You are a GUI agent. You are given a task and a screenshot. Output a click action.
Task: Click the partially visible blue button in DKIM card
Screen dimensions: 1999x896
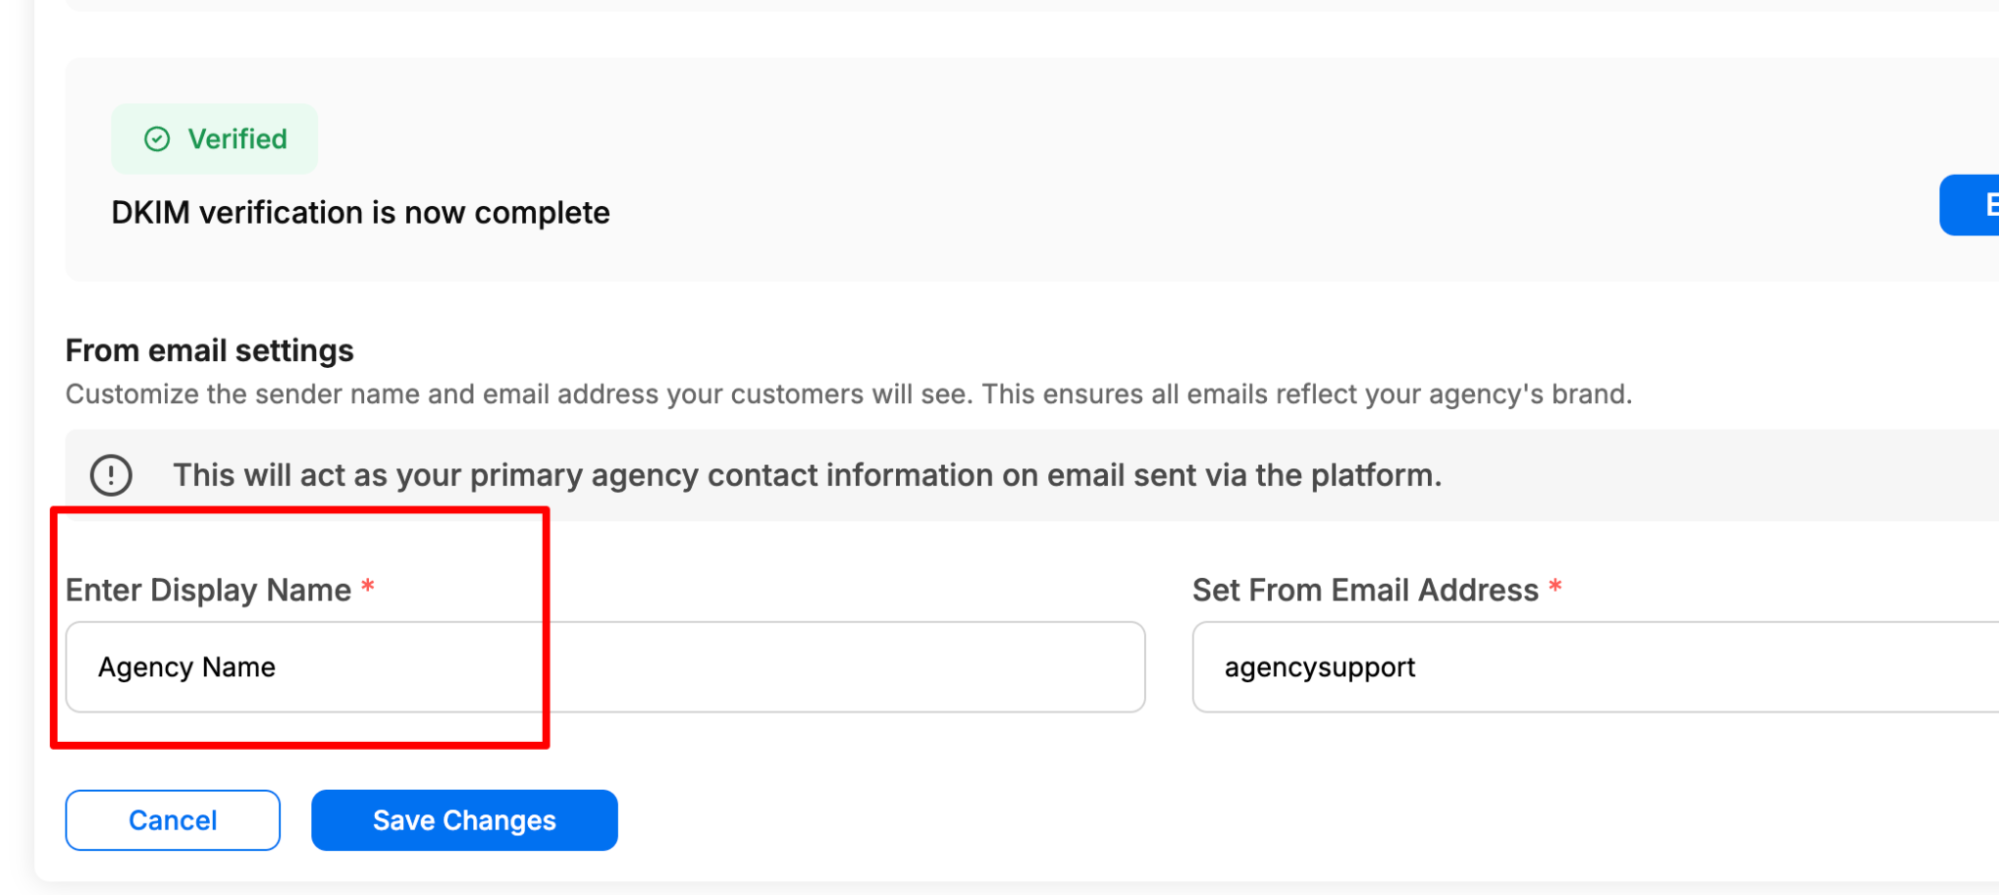1969,205
